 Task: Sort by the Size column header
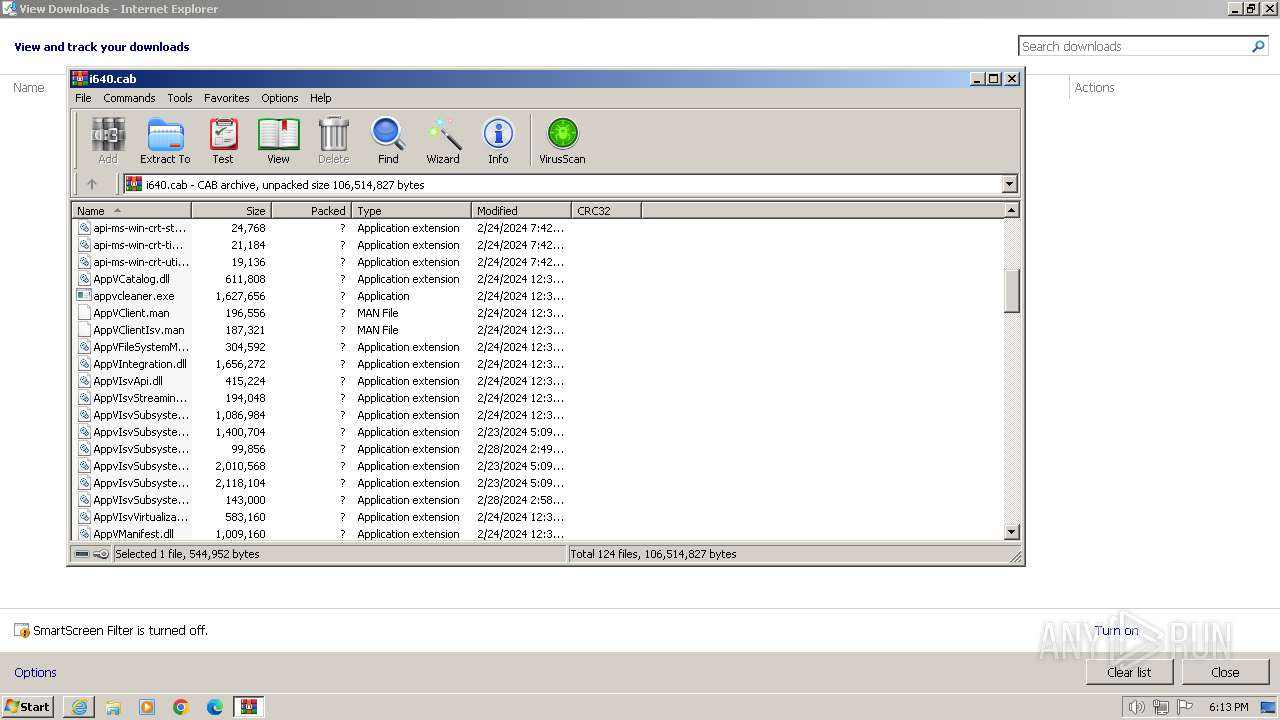(231, 211)
